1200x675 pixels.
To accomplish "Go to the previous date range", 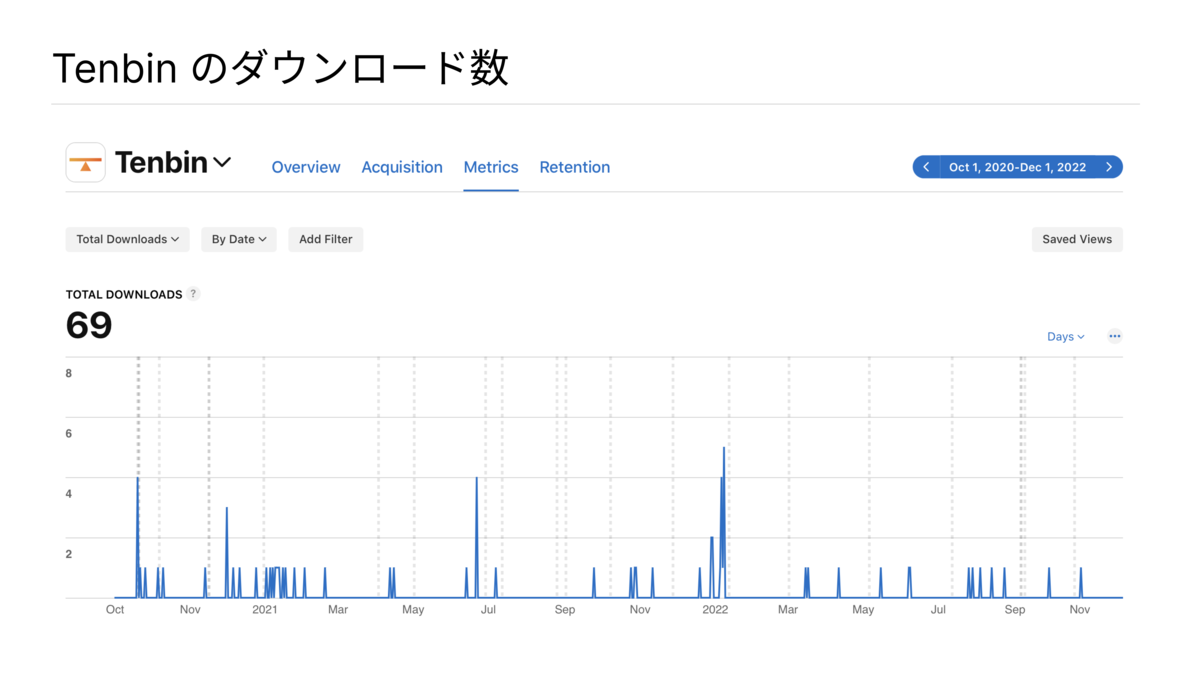I will [x=926, y=167].
